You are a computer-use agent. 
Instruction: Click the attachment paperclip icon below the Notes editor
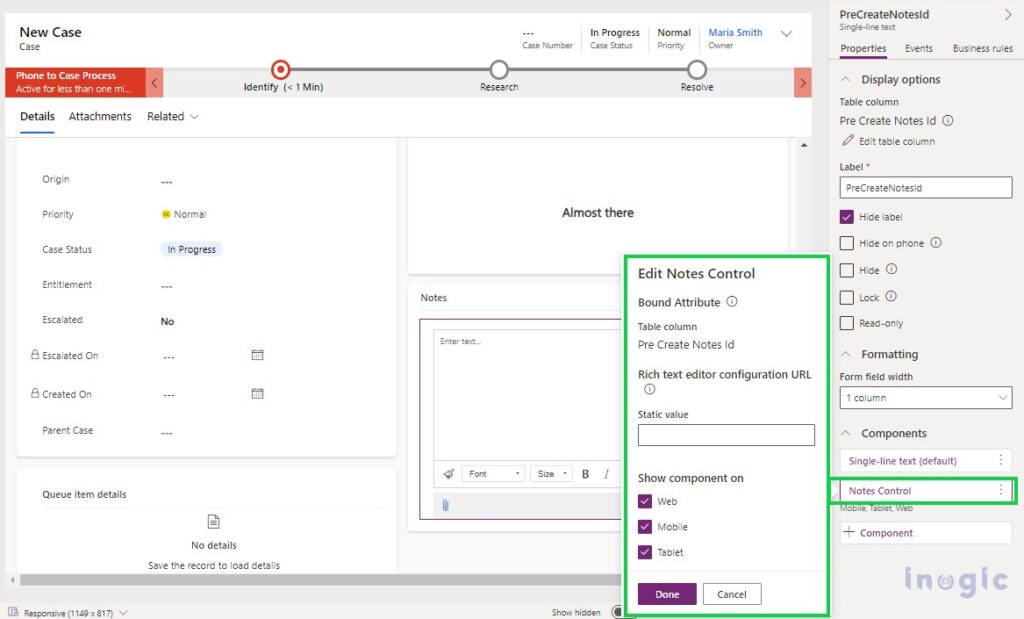445,504
